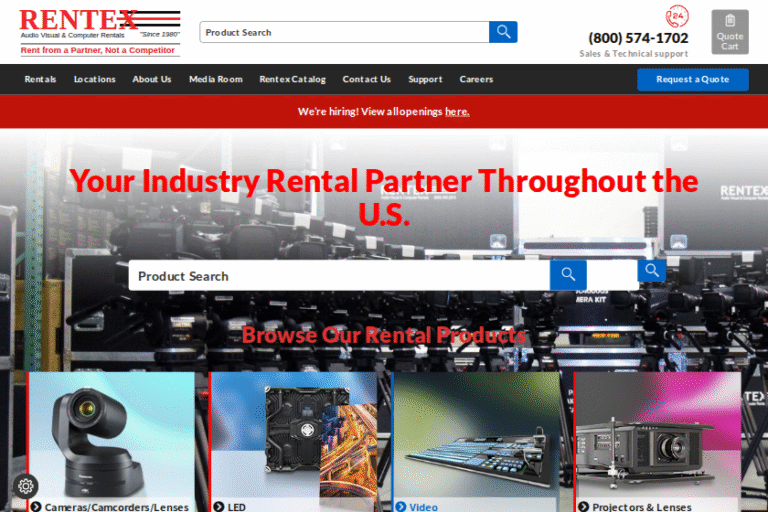Open the Rentals menu
The width and height of the screenshot is (768, 512).
(40, 79)
